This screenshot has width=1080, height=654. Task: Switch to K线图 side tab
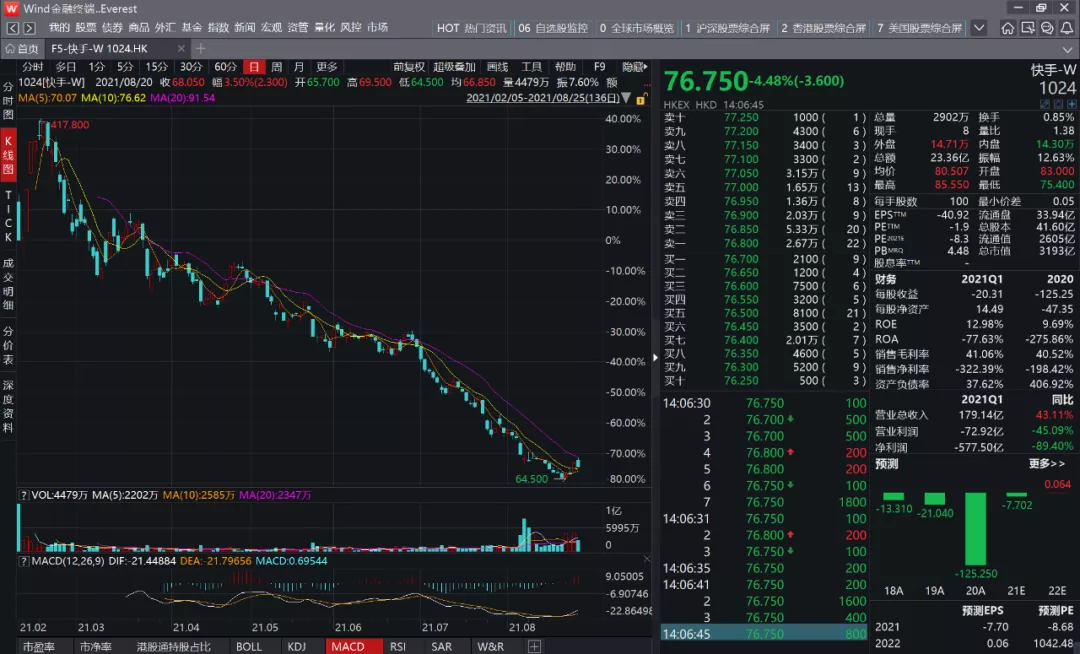pos(8,156)
